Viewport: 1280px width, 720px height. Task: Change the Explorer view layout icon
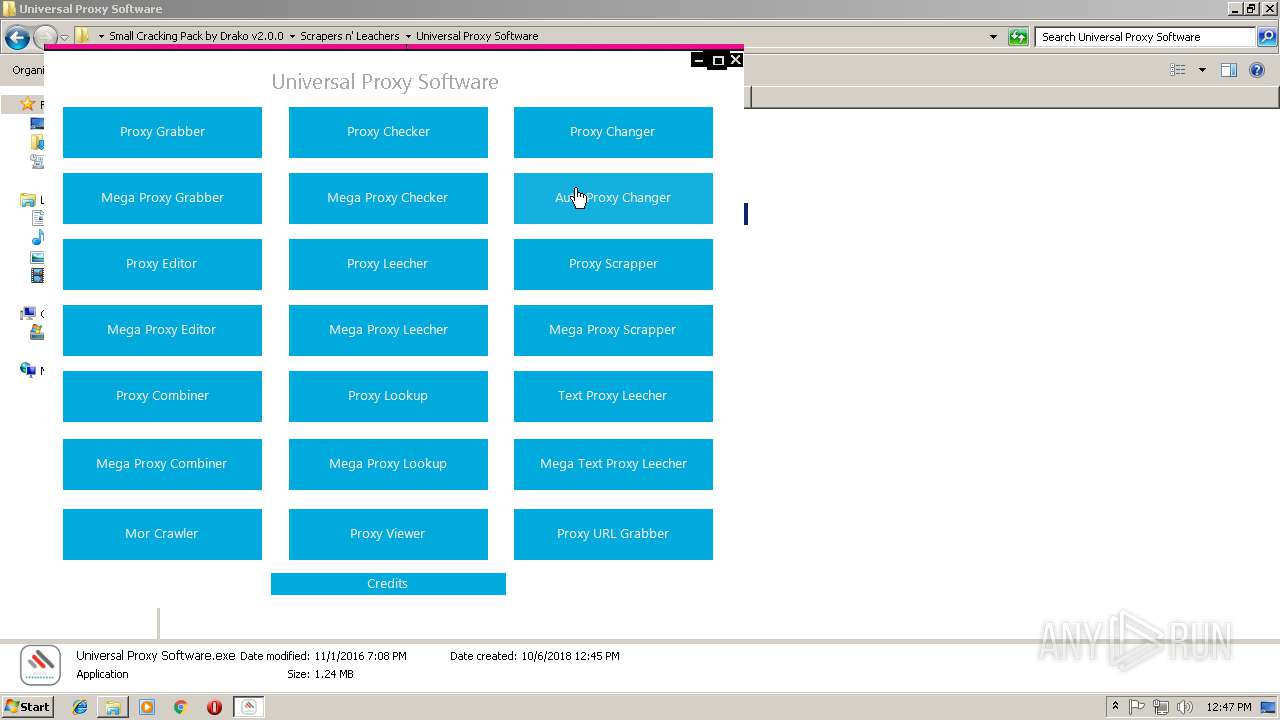point(1178,70)
